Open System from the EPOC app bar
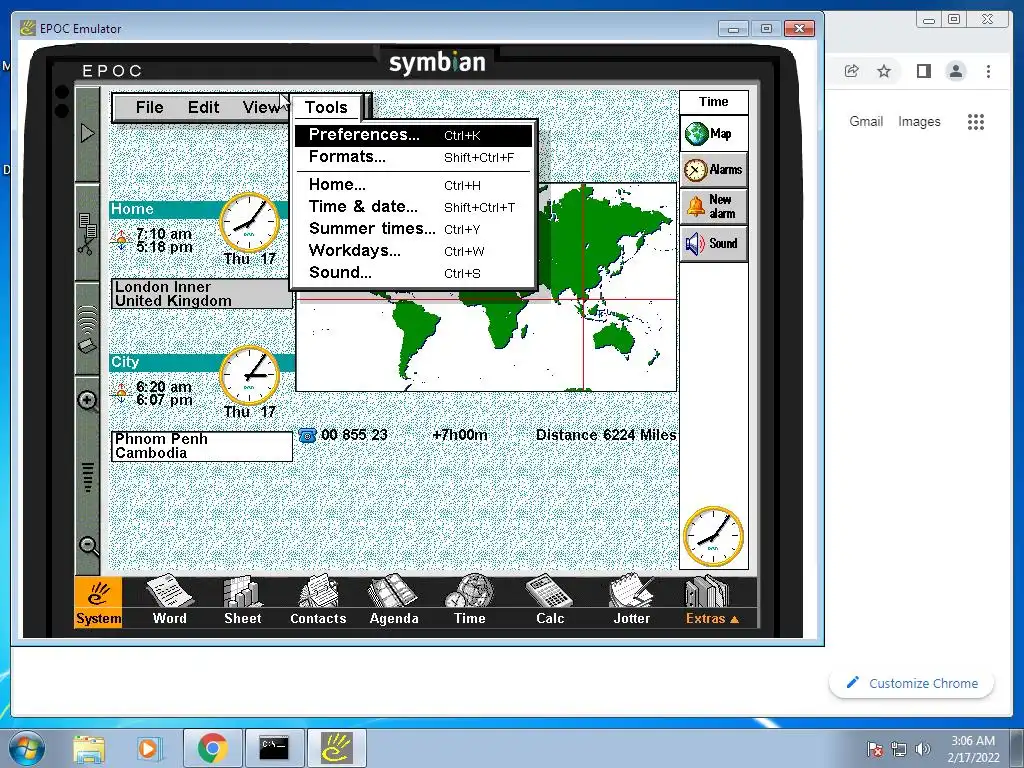Viewport: 1024px width, 768px height. pos(98,602)
